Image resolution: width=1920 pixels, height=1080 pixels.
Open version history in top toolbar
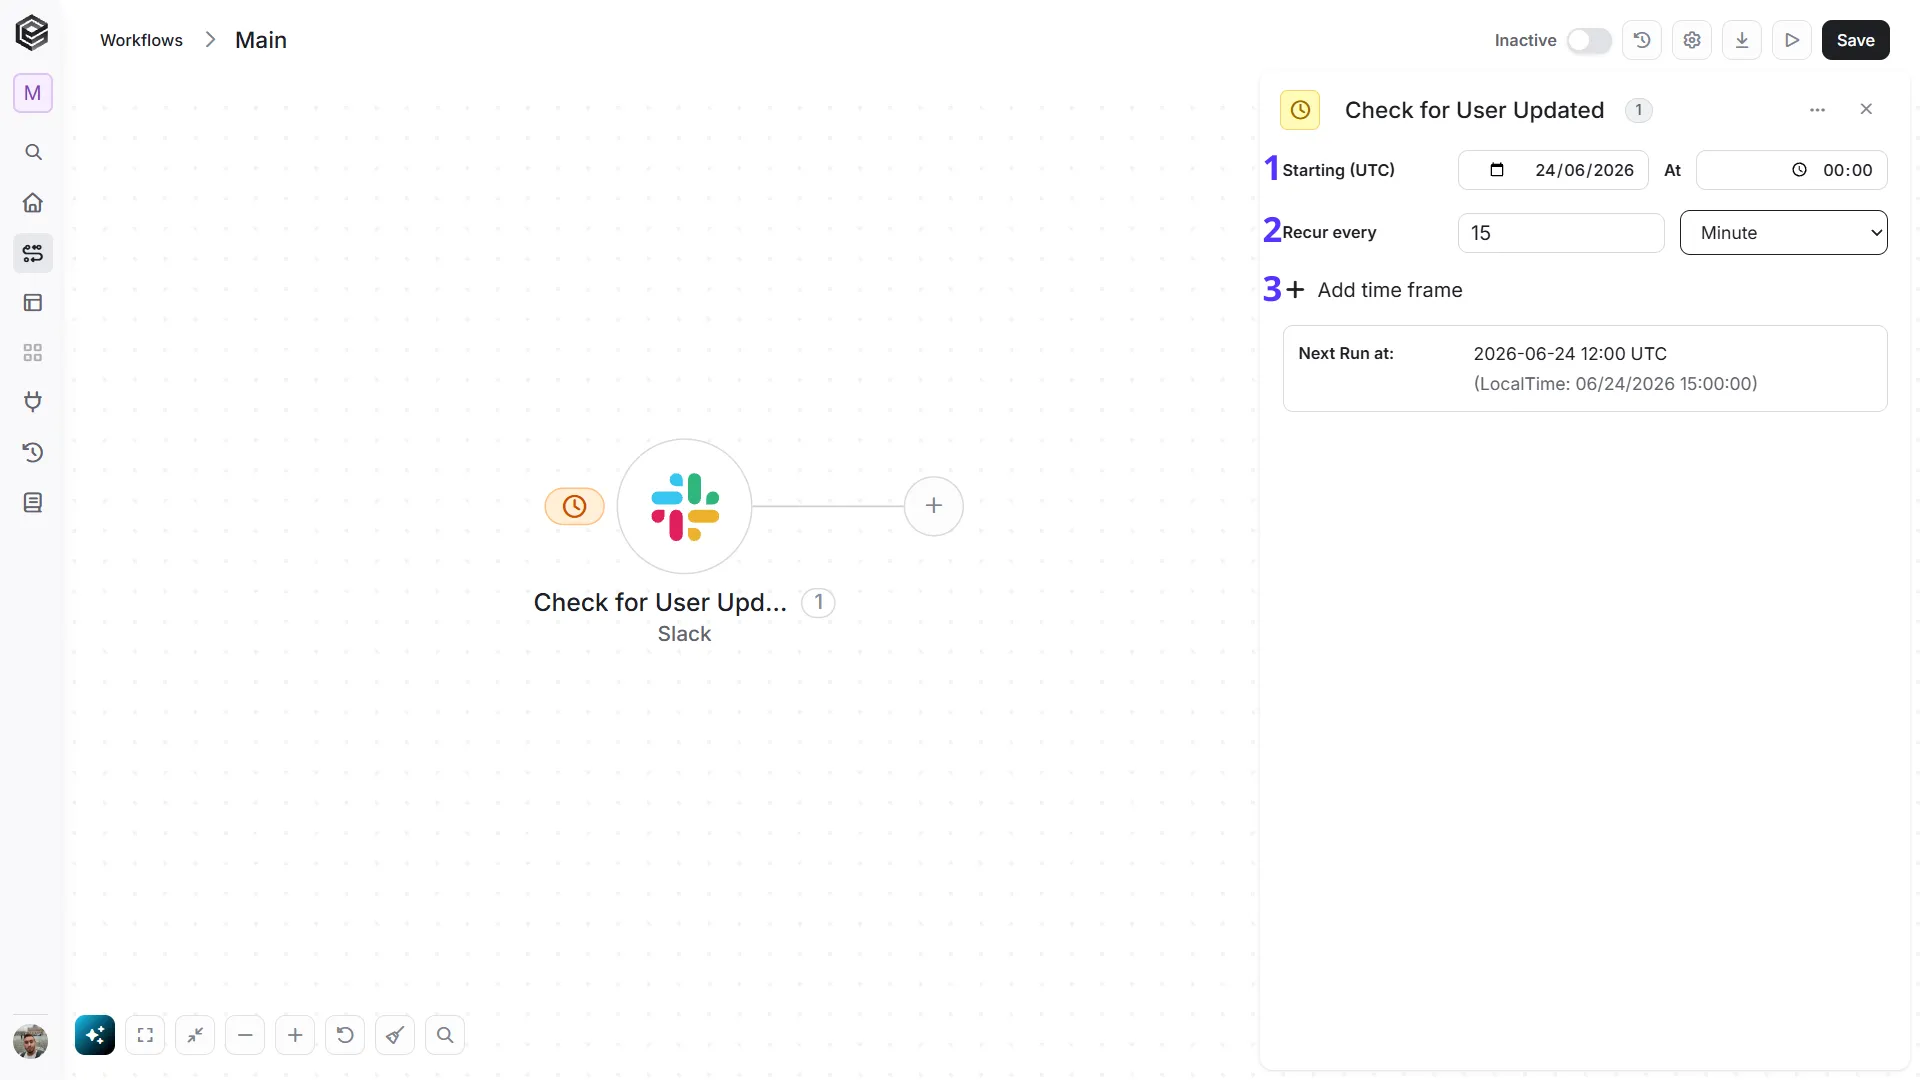pyautogui.click(x=1642, y=40)
